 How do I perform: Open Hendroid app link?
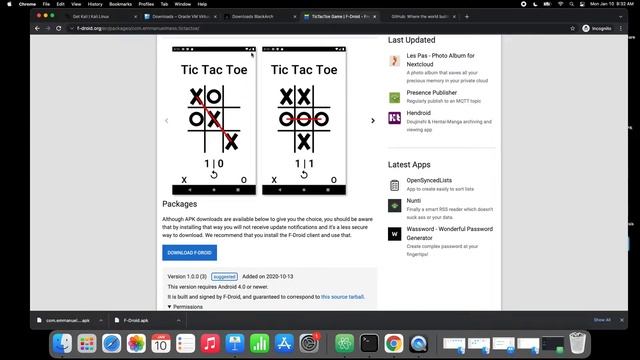click(418, 113)
